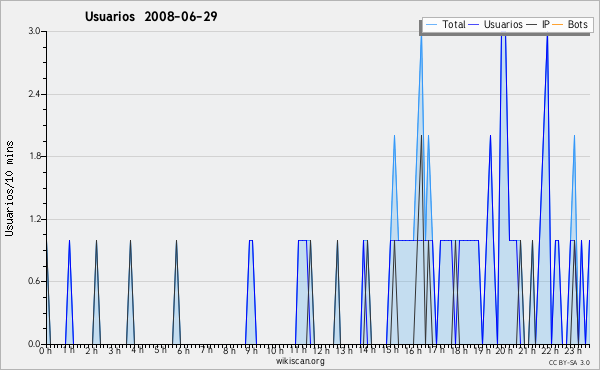Click the '14 h' x-axis label
Screen dimensions: 600x370
[367, 350]
